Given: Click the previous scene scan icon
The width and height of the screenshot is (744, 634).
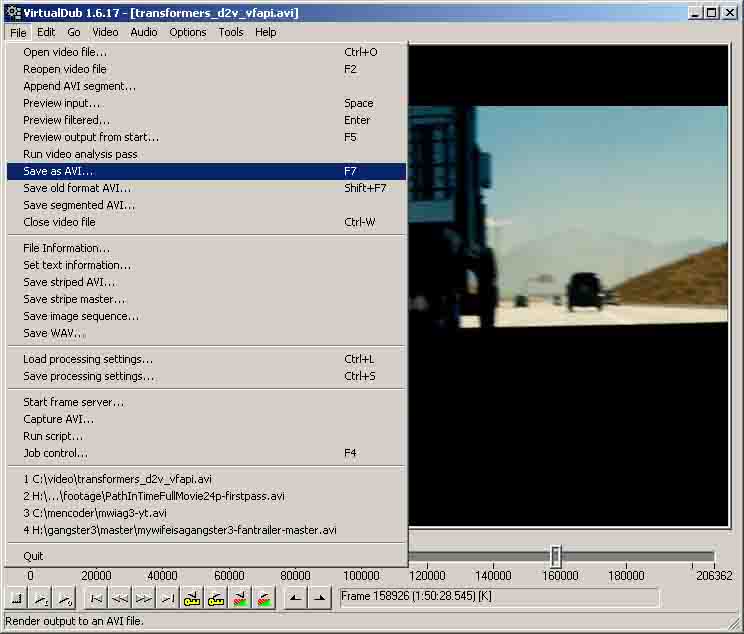Looking at the screenshot, I should [x=240, y=599].
